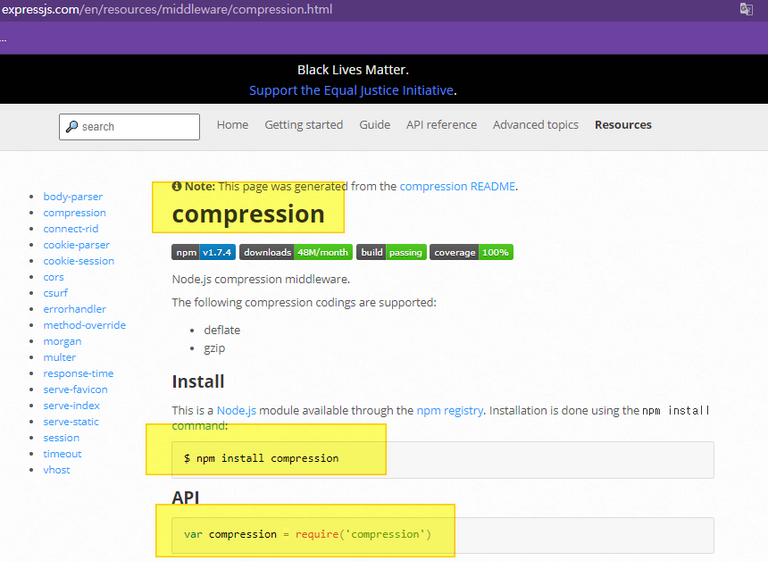
Task: Click the downloads 48M/month badge
Action: 296,252
